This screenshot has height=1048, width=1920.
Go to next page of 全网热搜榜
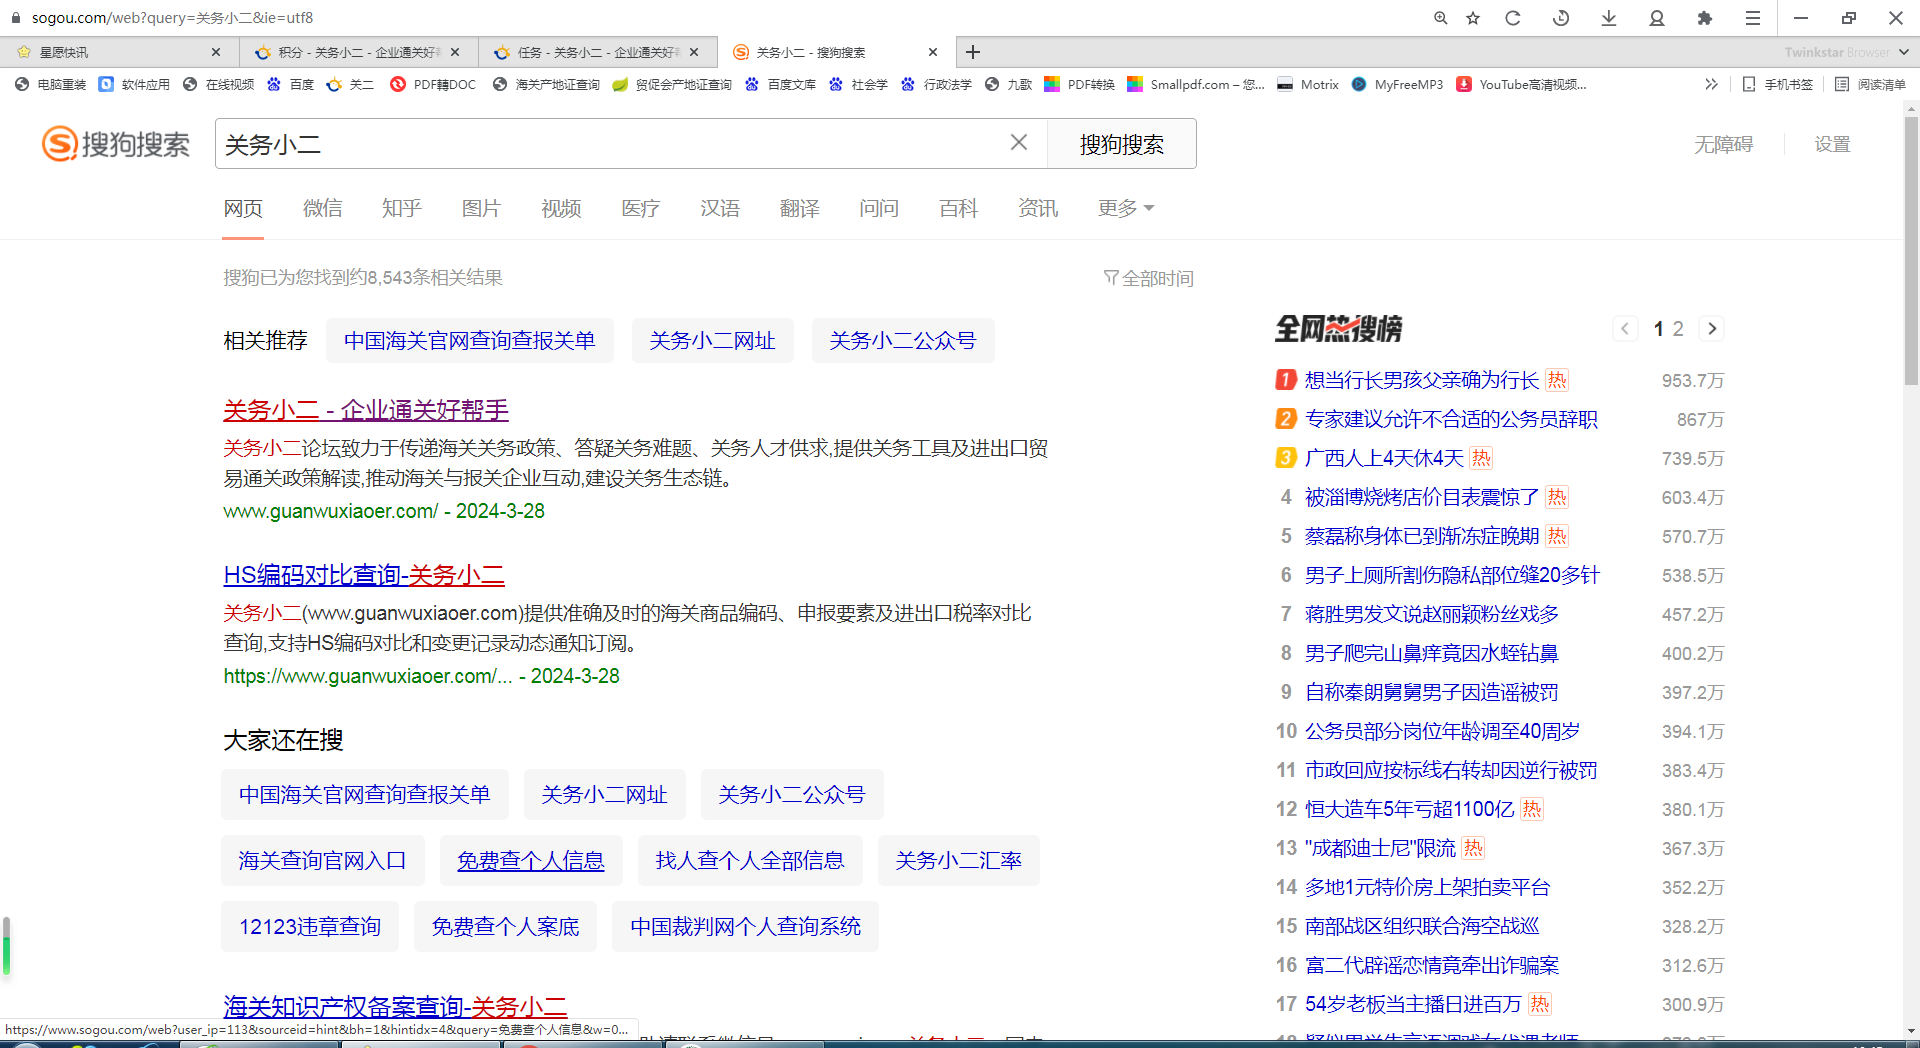1712,328
